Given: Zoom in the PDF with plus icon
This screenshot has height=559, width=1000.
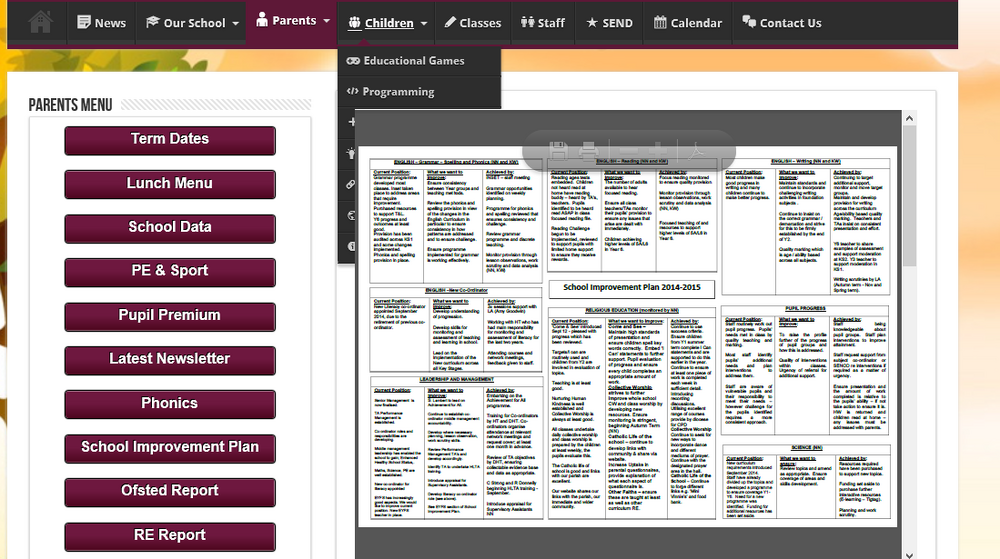Looking at the screenshot, I should click(658, 151).
